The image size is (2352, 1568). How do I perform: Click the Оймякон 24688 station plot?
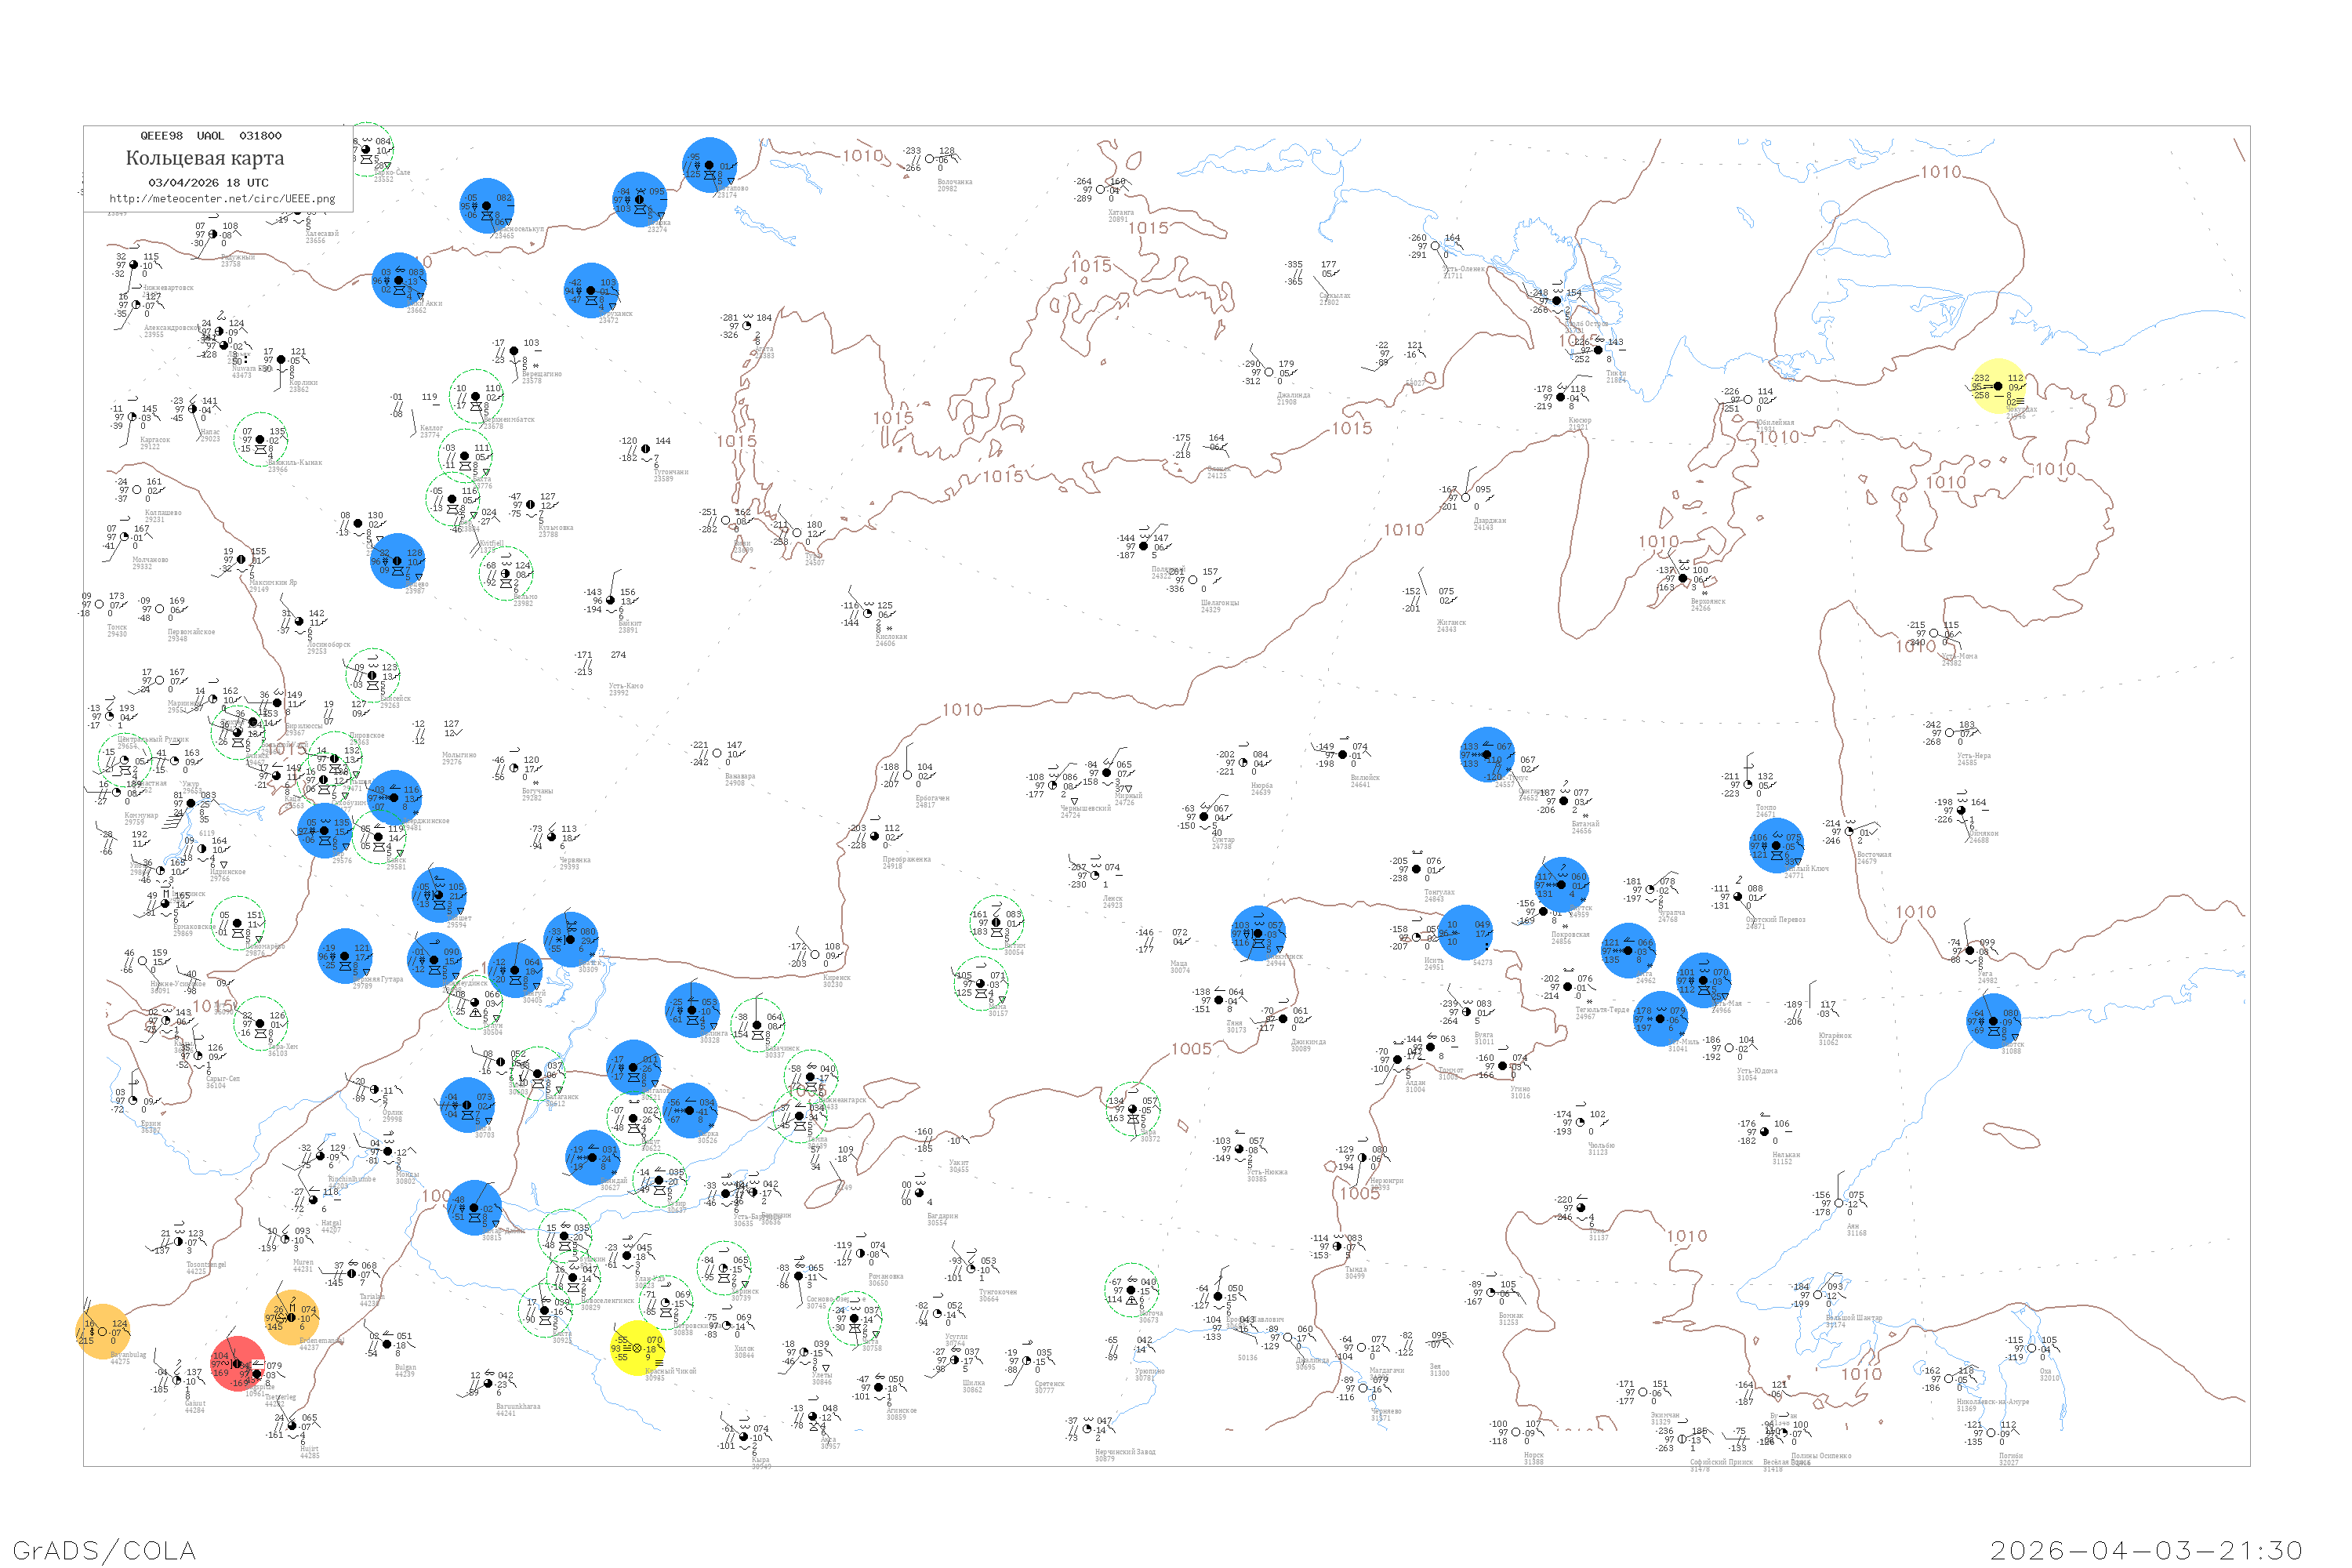click(x=1962, y=812)
